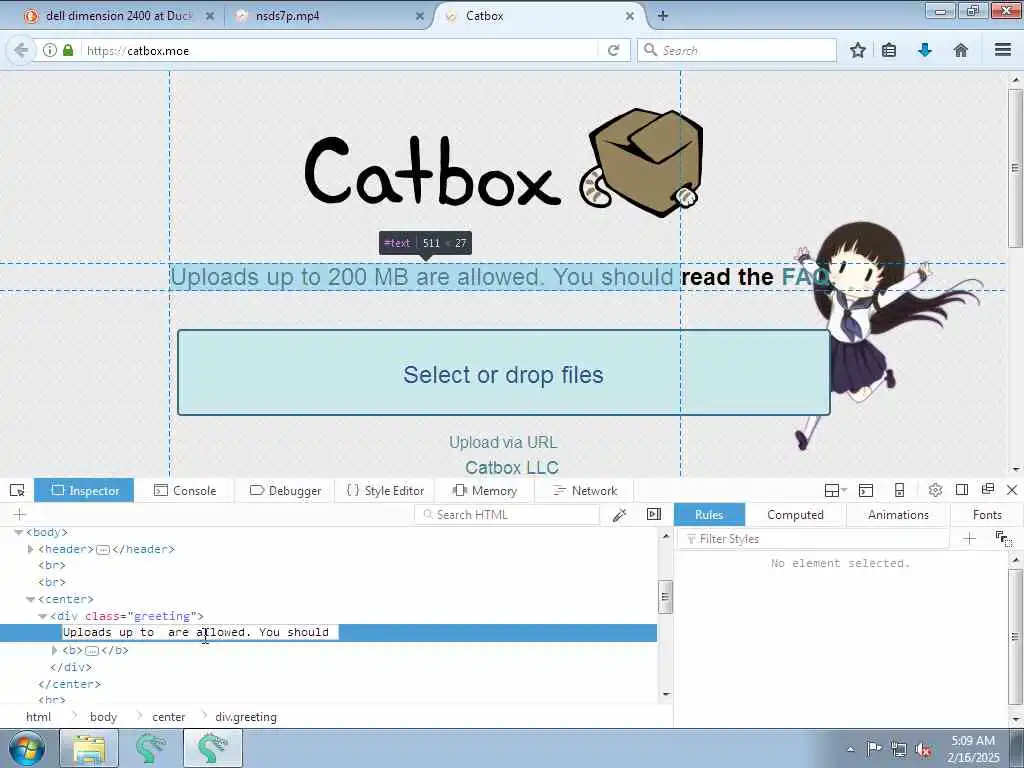Click the Search HTML field
This screenshot has height=768, width=1024.
coord(507,515)
